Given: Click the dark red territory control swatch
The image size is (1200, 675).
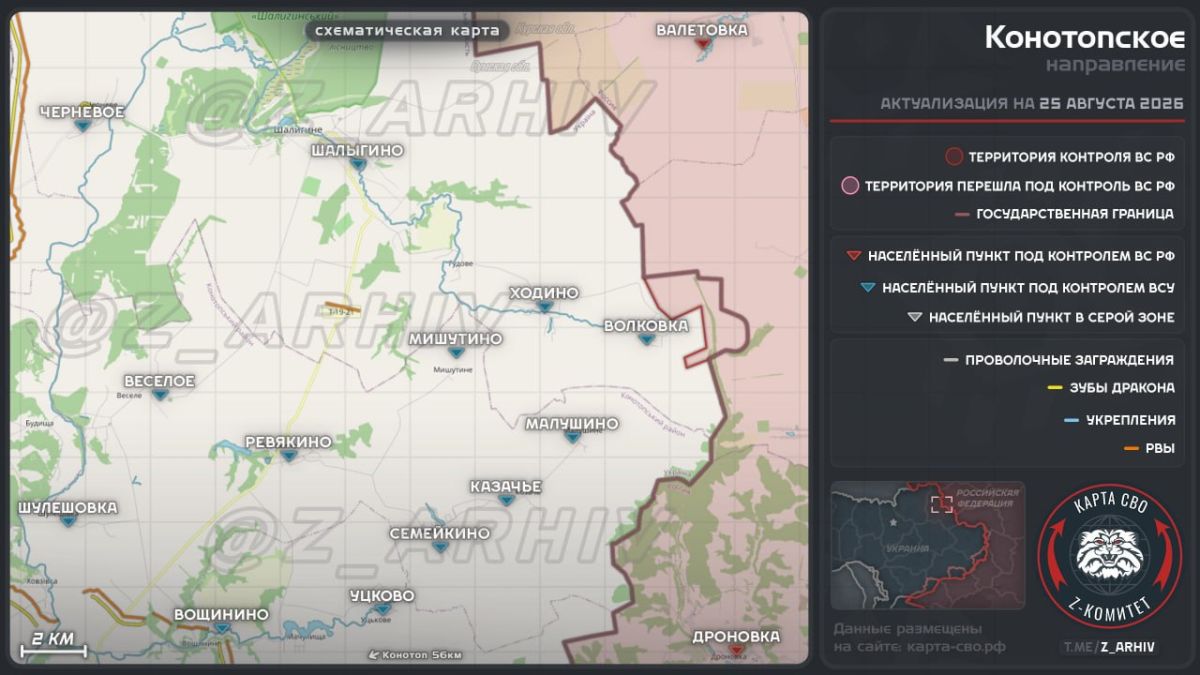Looking at the screenshot, I should click(x=954, y=157).
